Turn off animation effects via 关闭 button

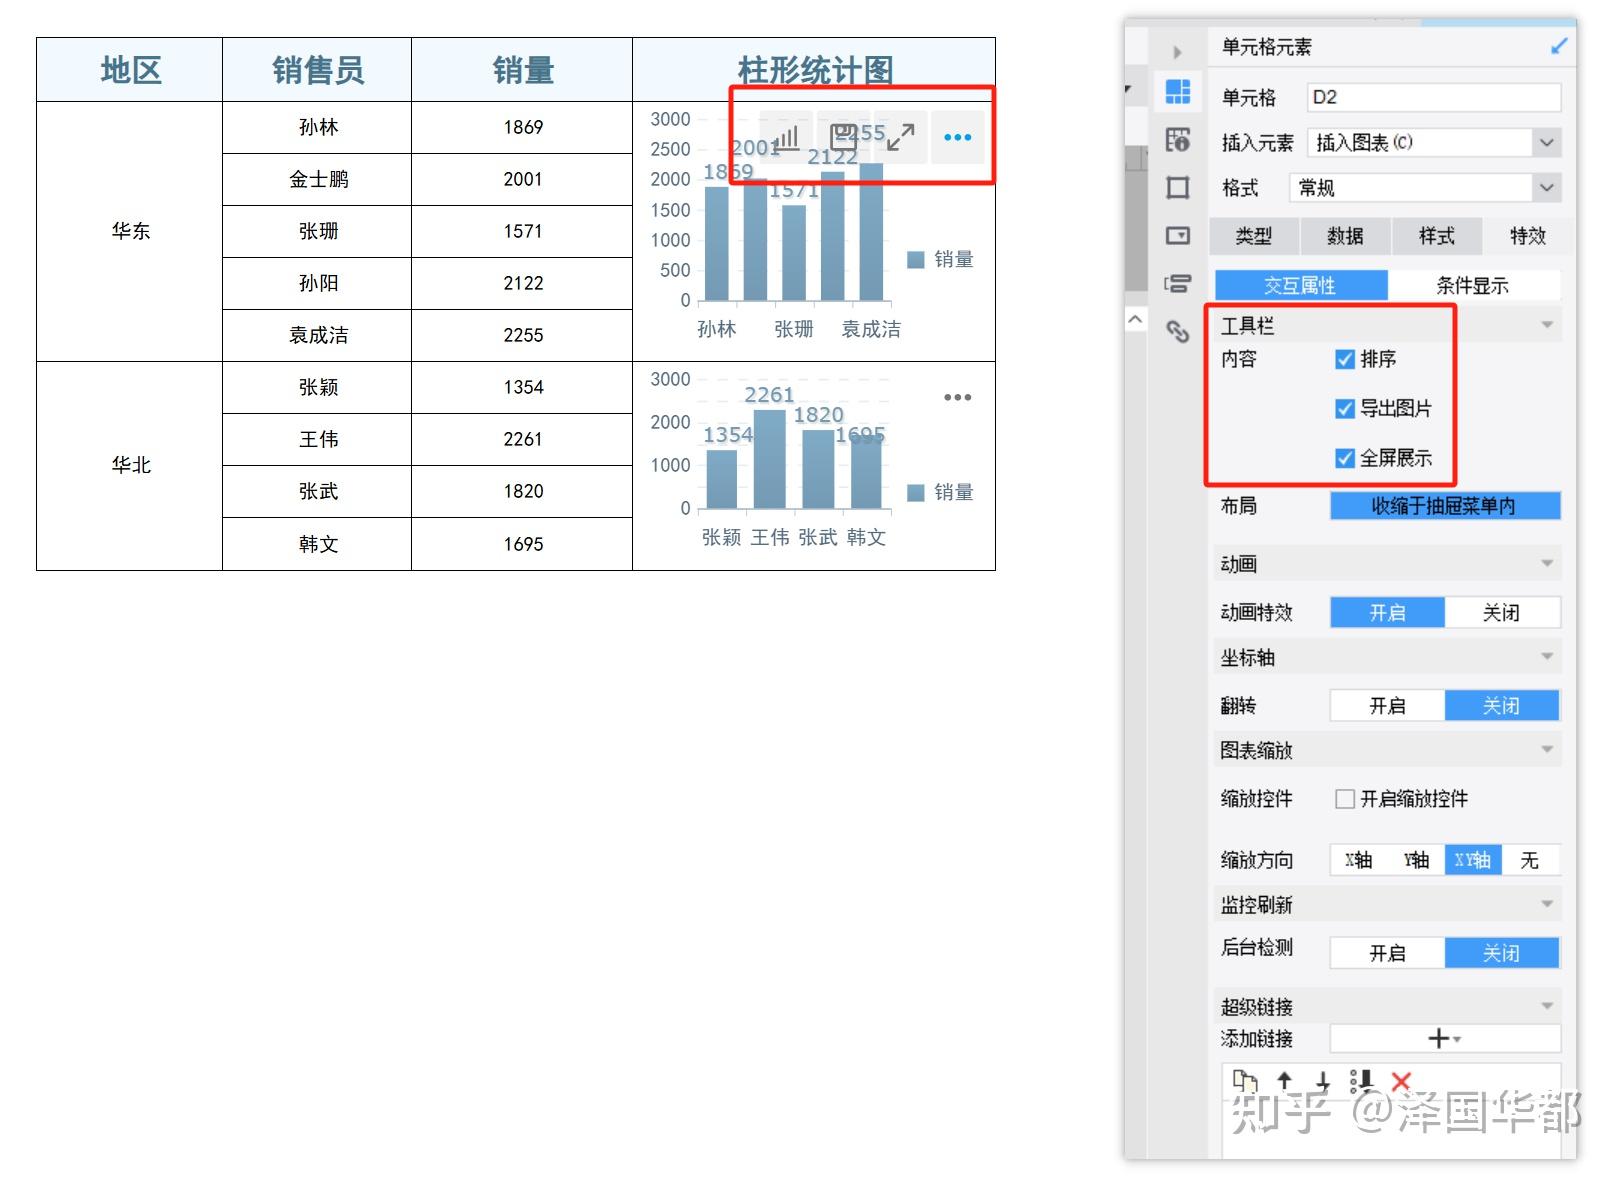tap(1503, 611)
